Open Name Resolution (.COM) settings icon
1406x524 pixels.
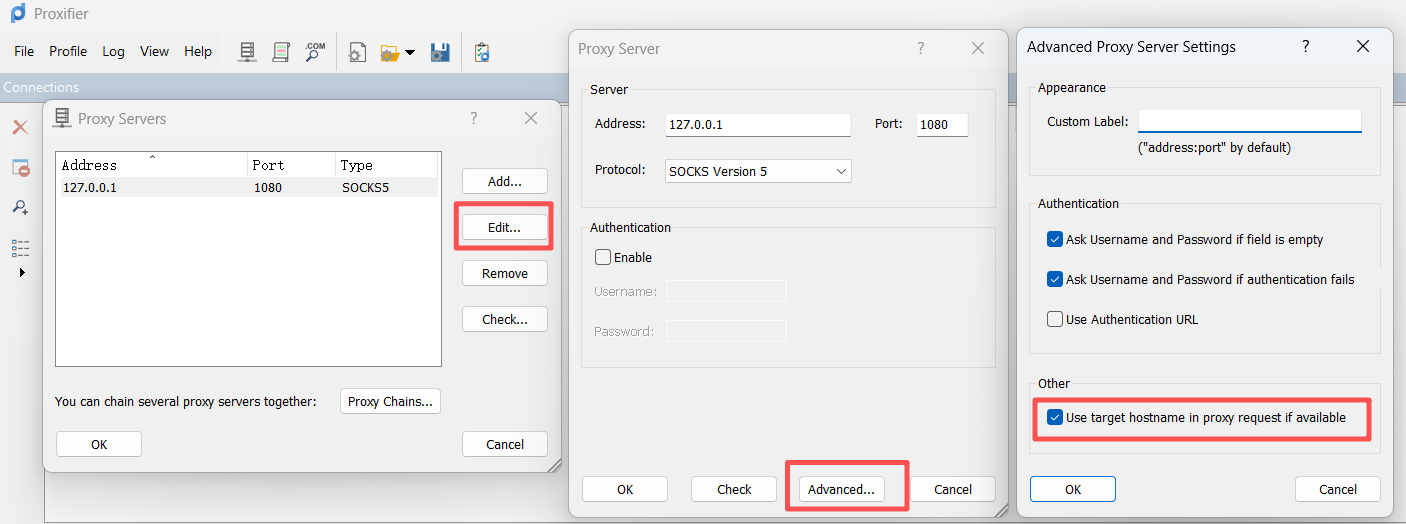(x=315, y=51)
